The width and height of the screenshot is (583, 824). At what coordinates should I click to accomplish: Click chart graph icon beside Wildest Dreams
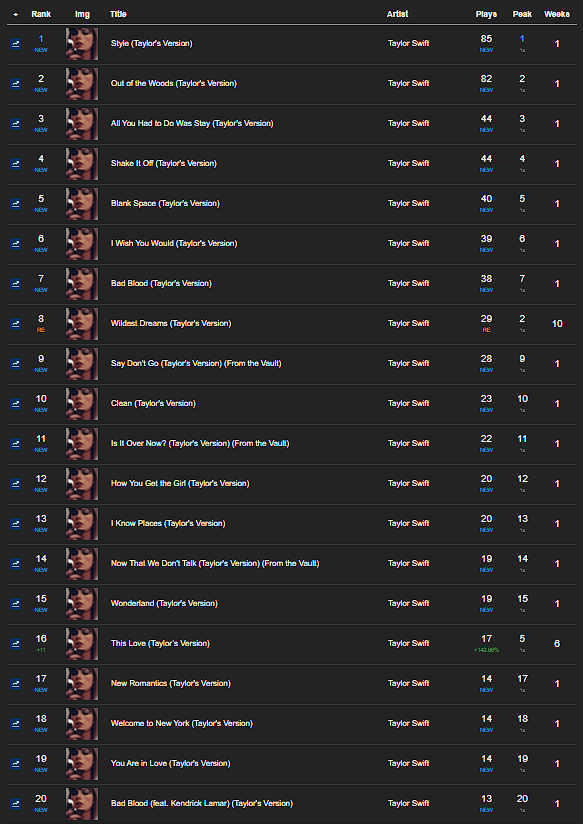tap(15, 324)
